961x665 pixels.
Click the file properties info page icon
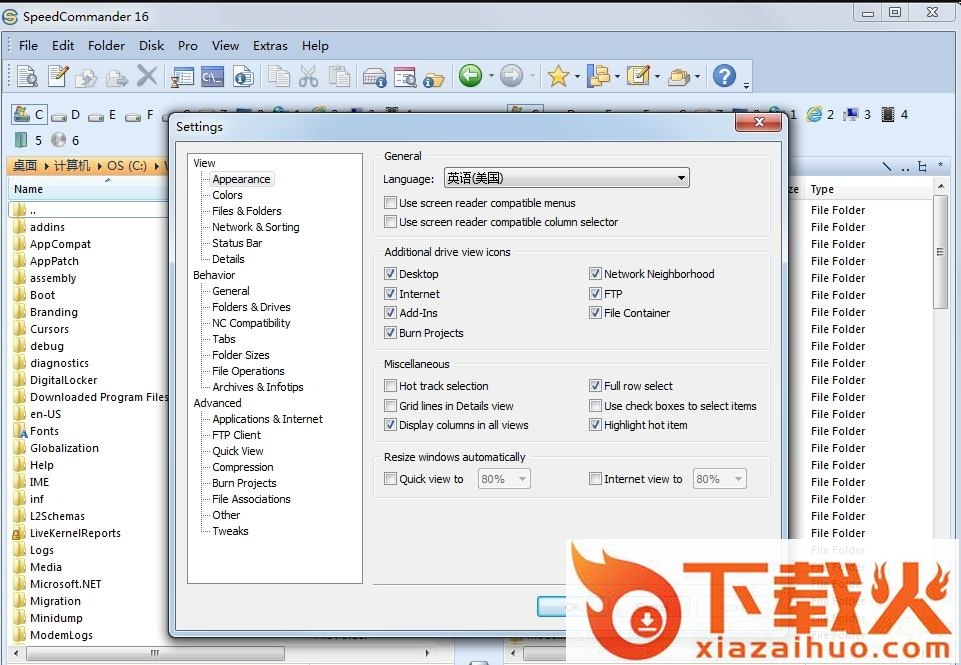(x=243, y=77)
